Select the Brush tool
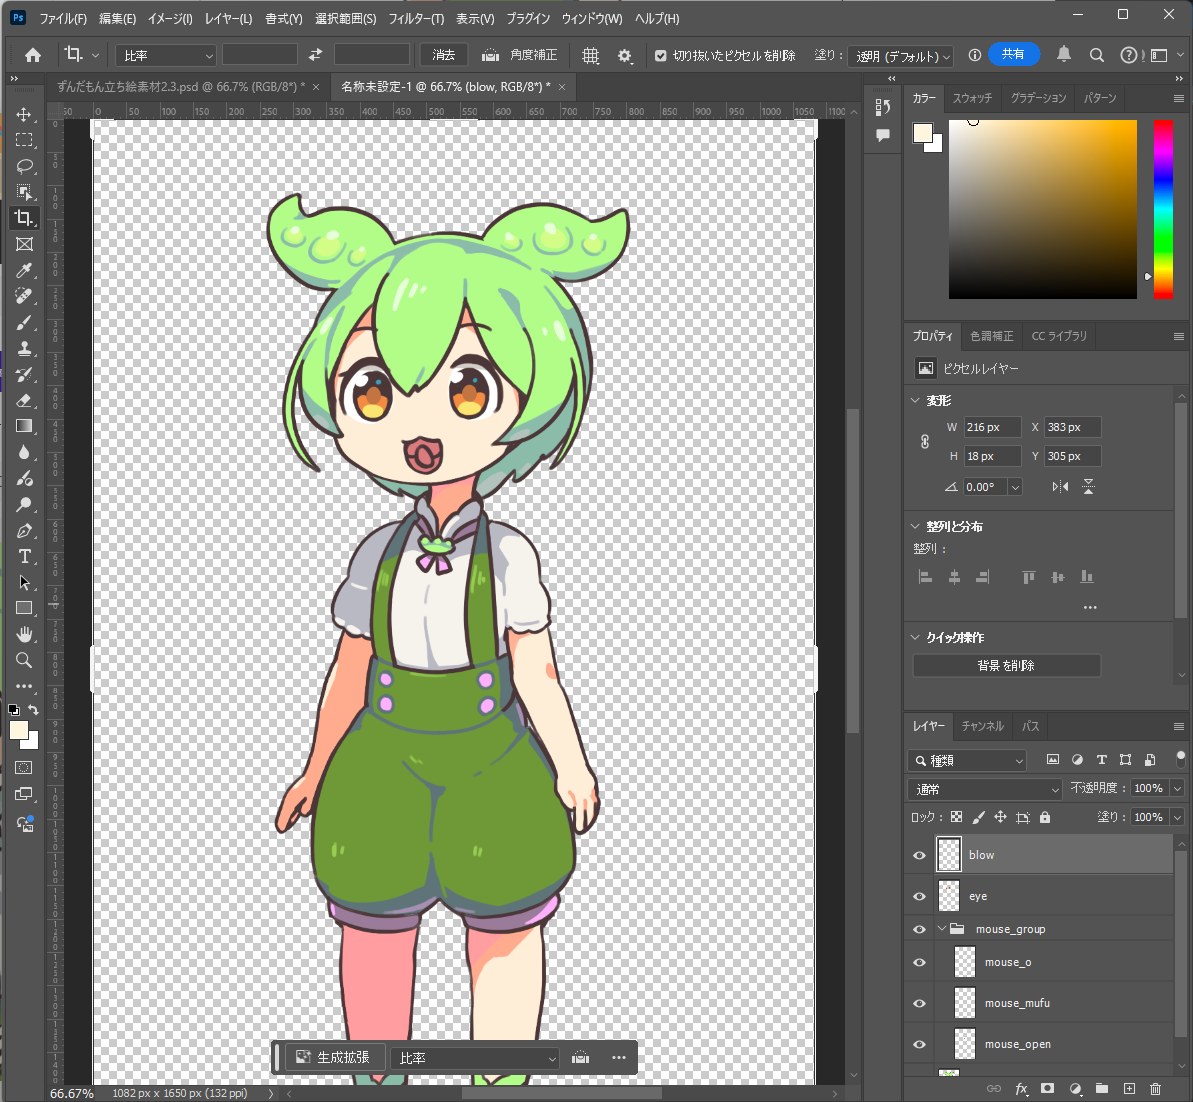This screenshot has width=1193, height=1102. (25, 322)
